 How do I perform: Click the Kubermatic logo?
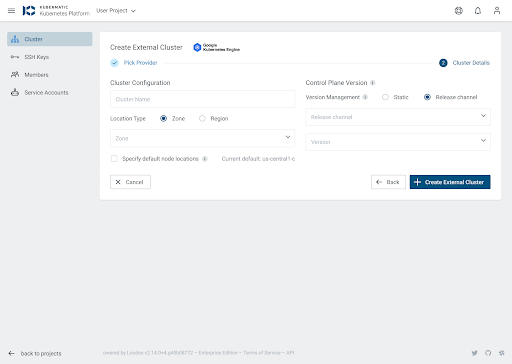[x=56, y=11]
